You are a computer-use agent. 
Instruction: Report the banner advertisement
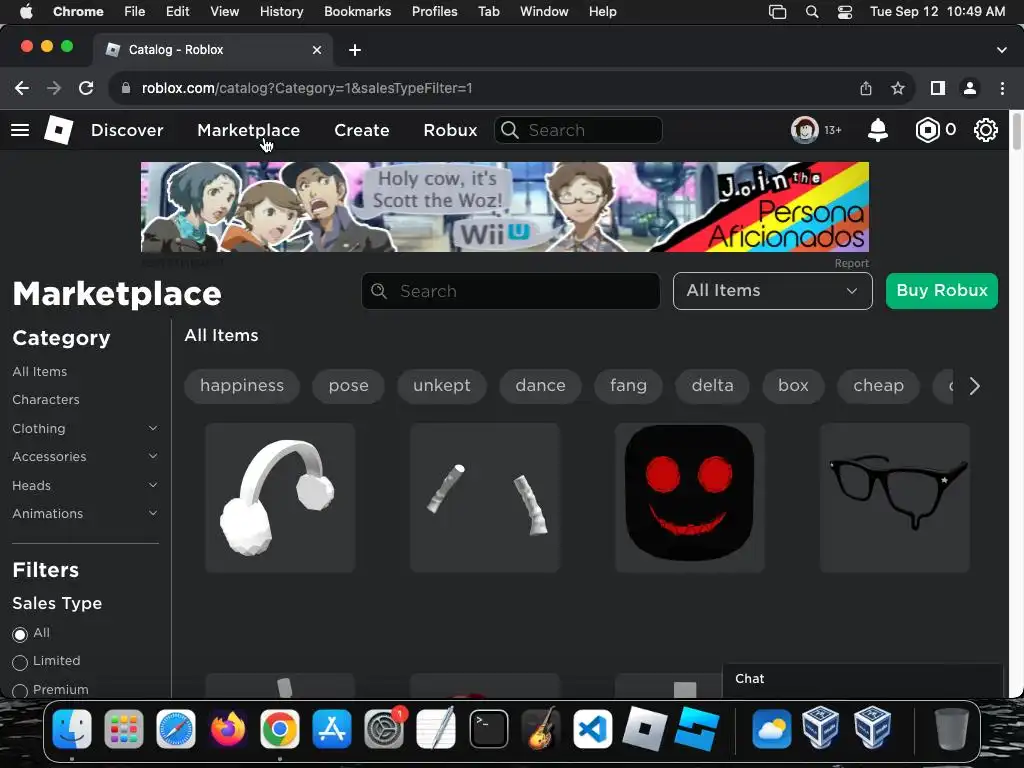pyautogui.click(x=852, y=263)
